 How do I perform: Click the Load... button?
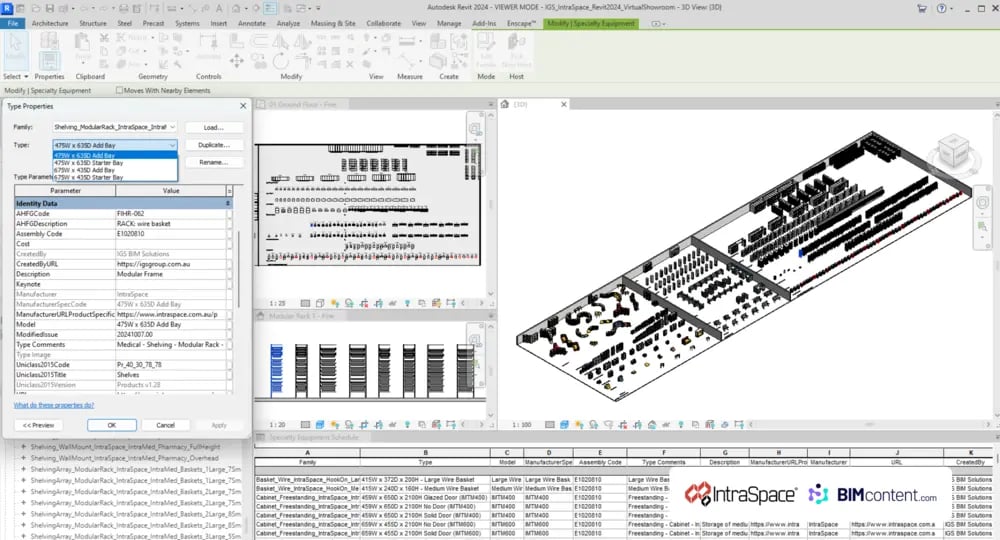tap(214, 128)
